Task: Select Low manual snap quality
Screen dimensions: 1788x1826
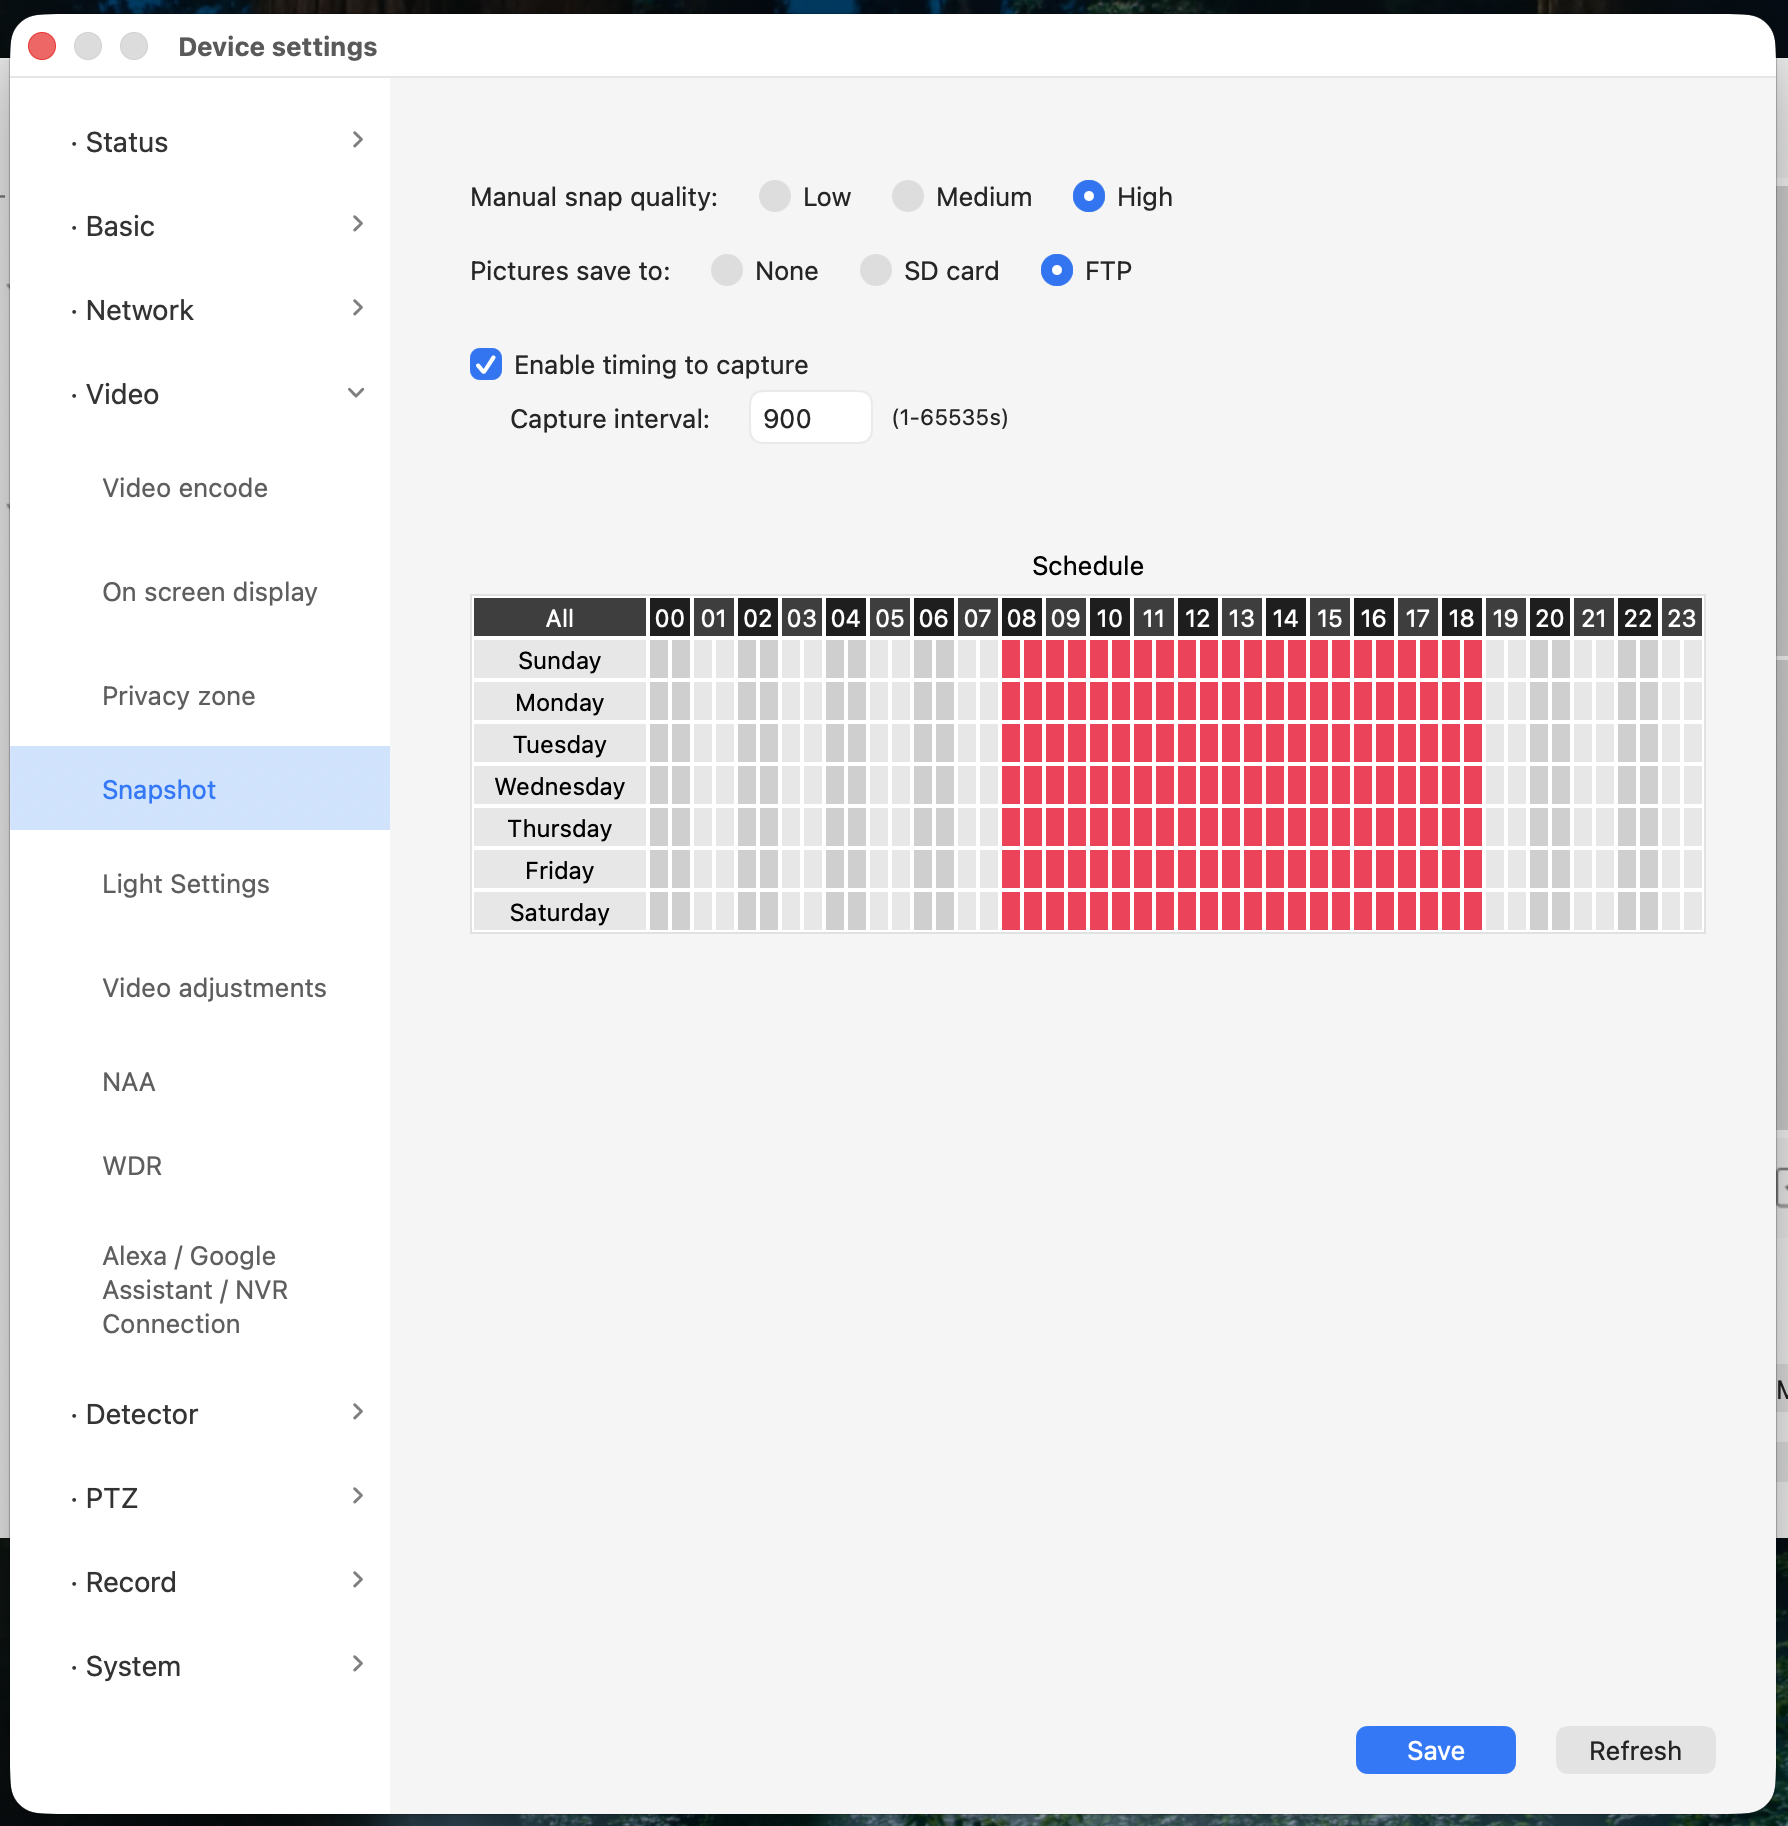Action: [775, 197]
